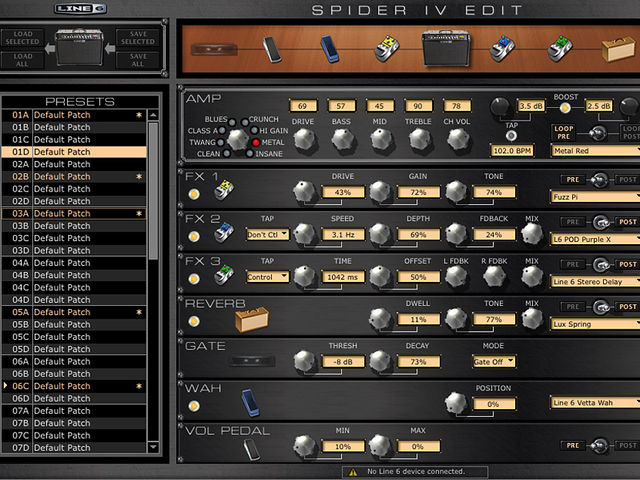Click the green pedal icon in FX 3 row

click(x=224, y=275)
